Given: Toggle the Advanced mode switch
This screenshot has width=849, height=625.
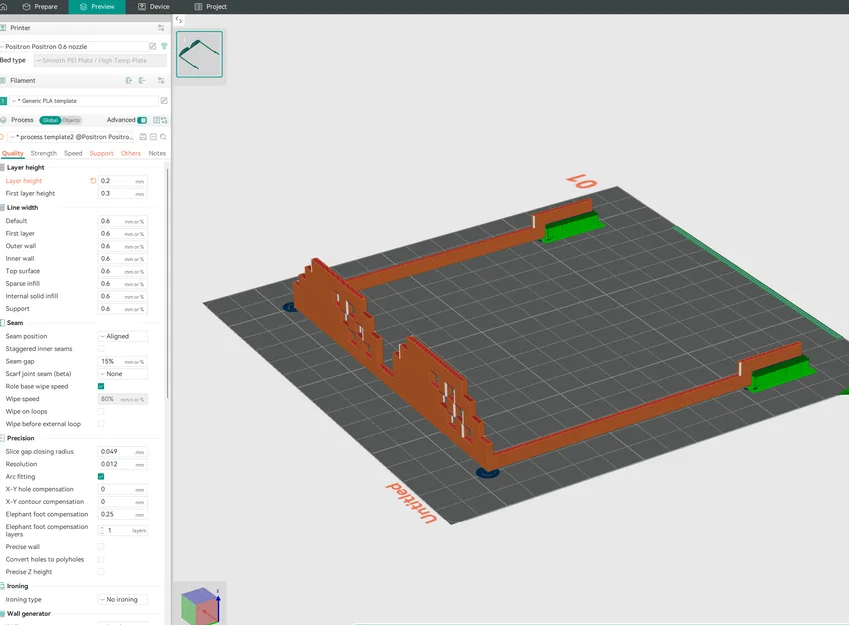Looking at the screenshot, I should pos(142,120).
